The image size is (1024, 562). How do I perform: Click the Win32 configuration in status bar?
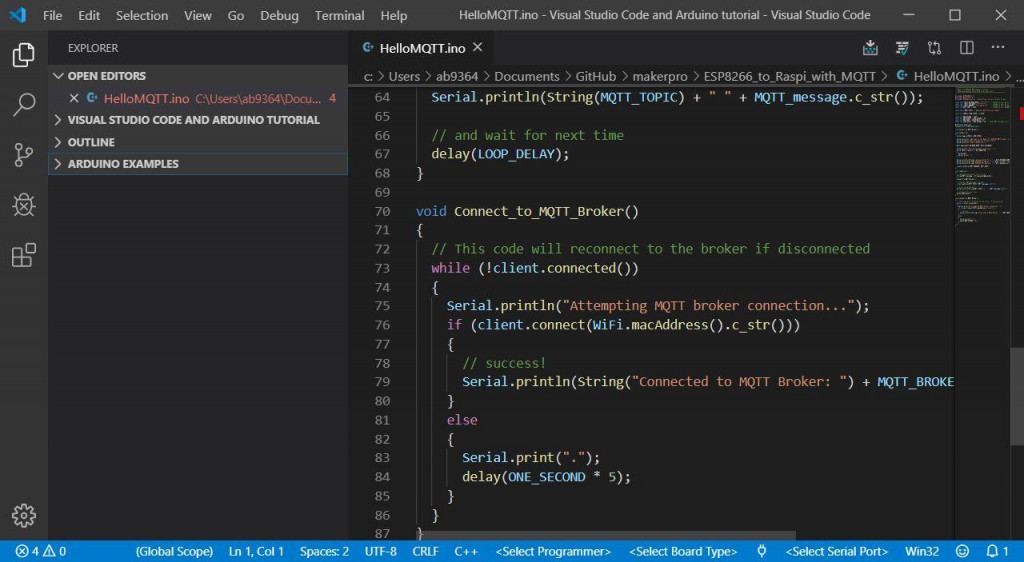(921, 551)
